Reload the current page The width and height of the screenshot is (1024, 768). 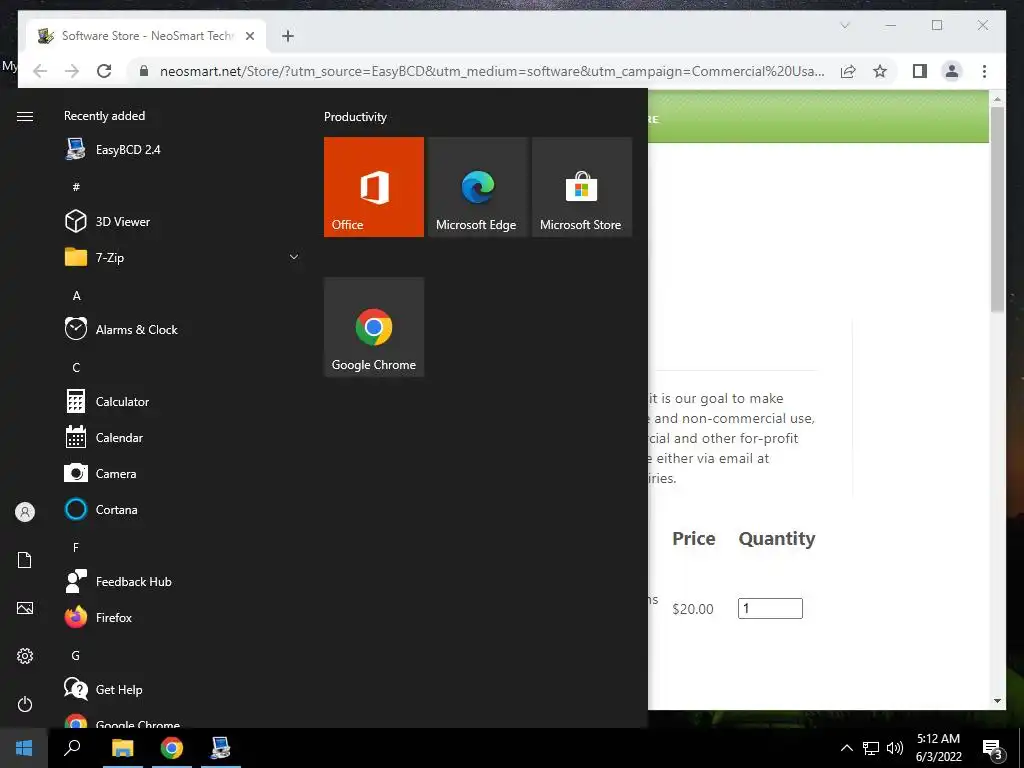coord(104,71)
